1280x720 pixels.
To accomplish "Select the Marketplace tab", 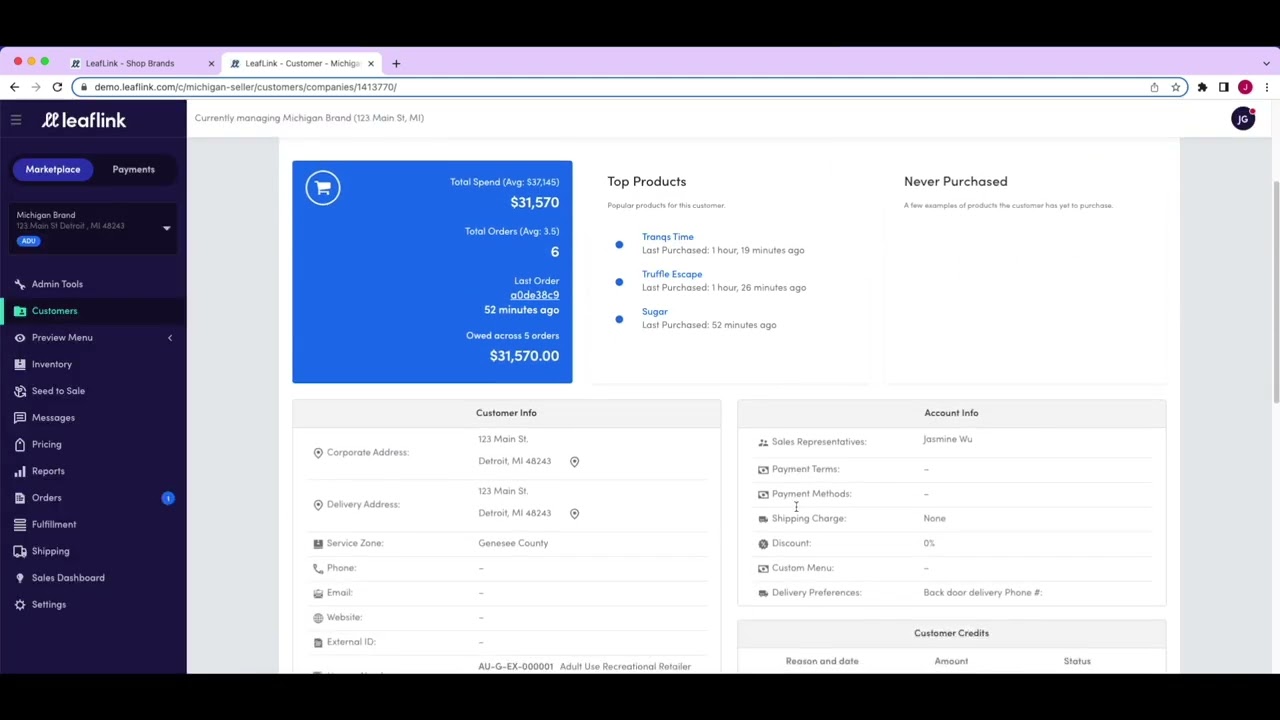I will (x=53, y=169).
